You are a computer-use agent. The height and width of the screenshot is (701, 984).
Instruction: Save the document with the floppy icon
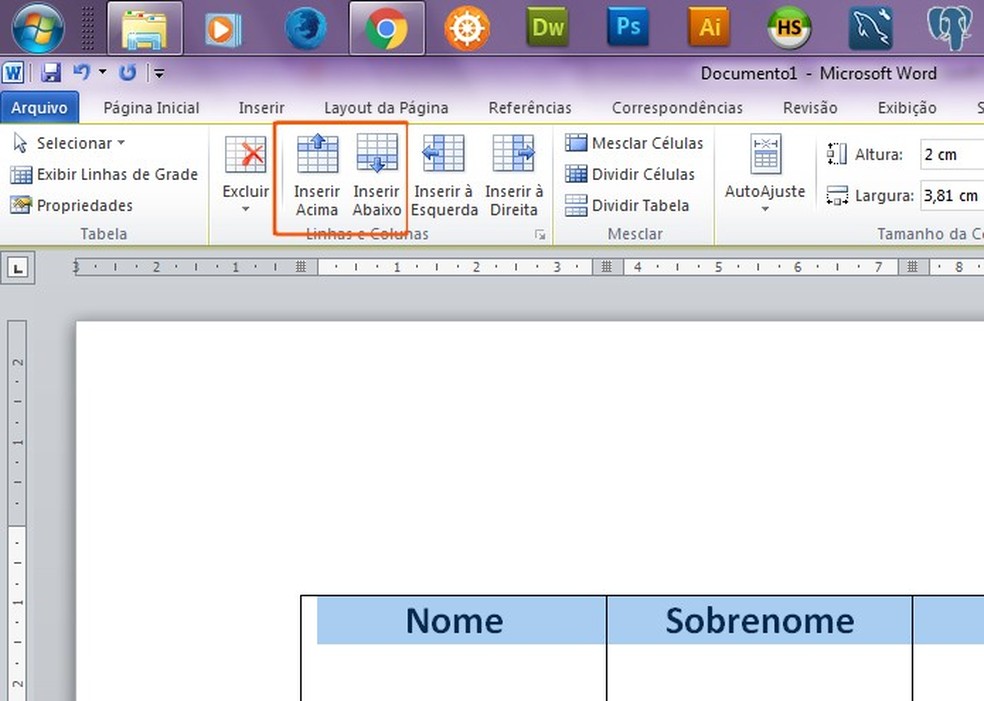pyautogui.click(x=51, y=73)
